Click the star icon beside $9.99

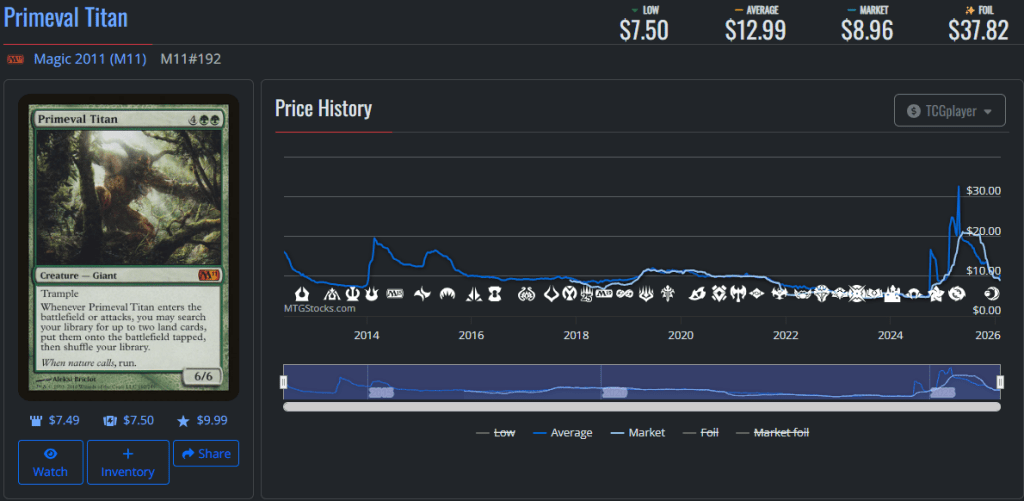pyautogui.click(x=182, y=421)
